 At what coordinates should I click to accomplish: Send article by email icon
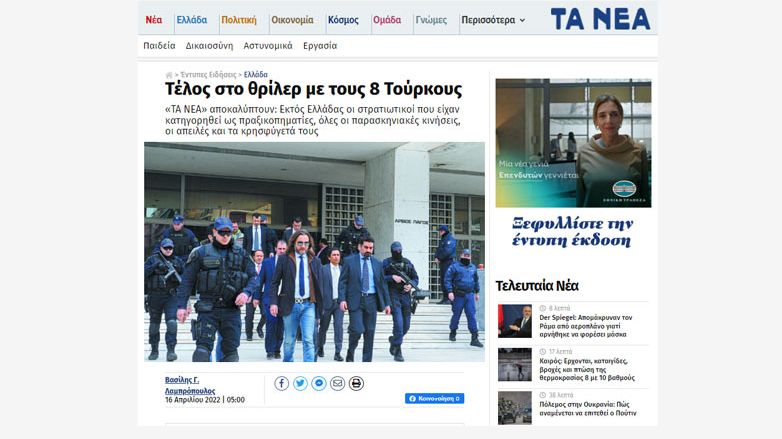338,383
